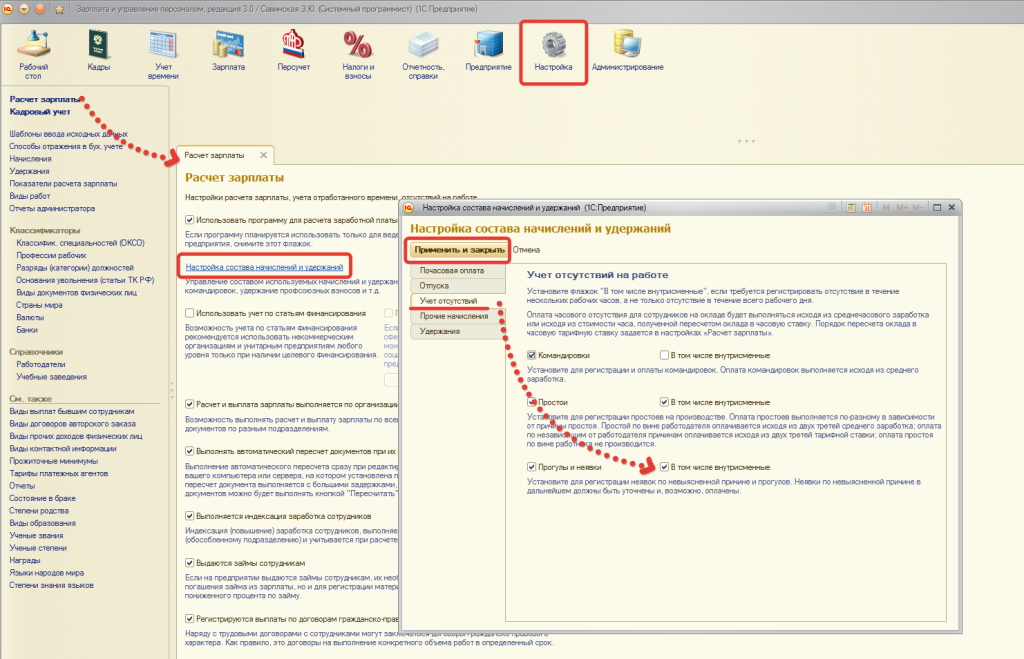This screenshot has height=659, width=1024.
Task: Toggle the Командировки checkbox
Action: pyautogui.click(x=532, y=355)
